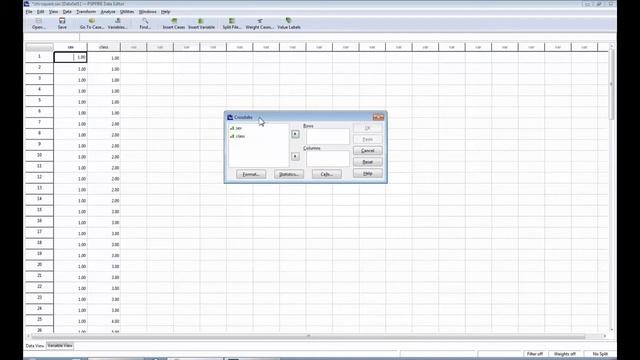
Task: Open the Transform menu
Action: click(86, 12)
